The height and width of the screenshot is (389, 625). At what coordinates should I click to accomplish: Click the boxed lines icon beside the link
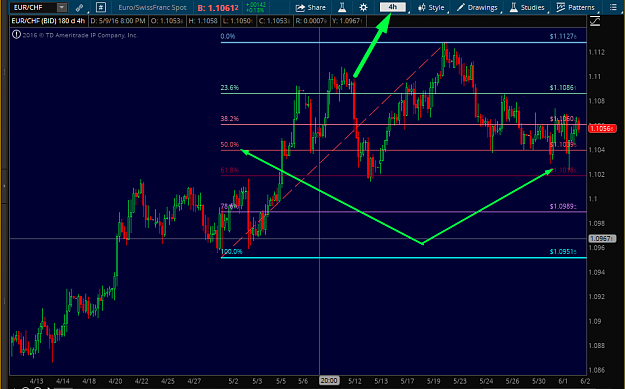click(101, 7)
